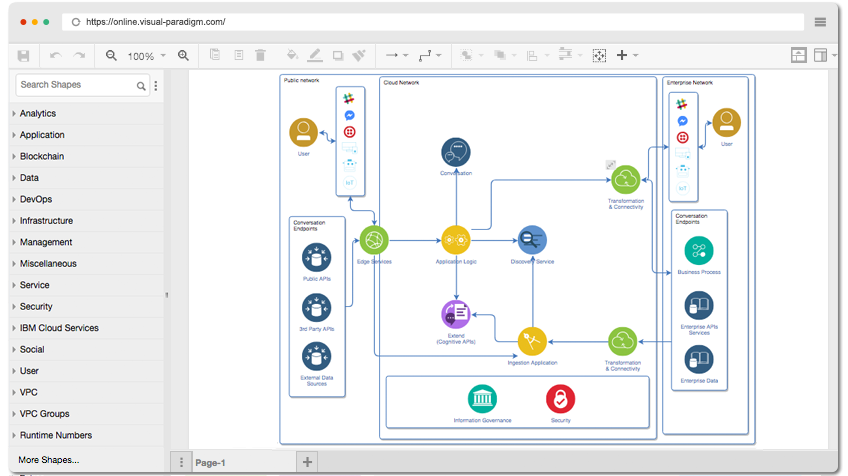The height and width of the screenshot is (476, 848).
Task: Open the 100% zoom level dropdown
Action: tap(146, 56)
